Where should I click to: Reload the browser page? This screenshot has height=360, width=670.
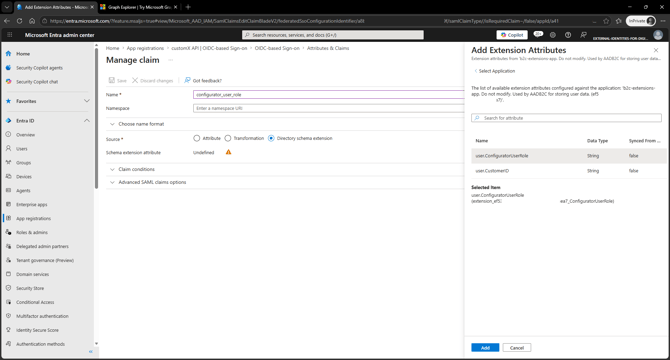click(20, 21)
